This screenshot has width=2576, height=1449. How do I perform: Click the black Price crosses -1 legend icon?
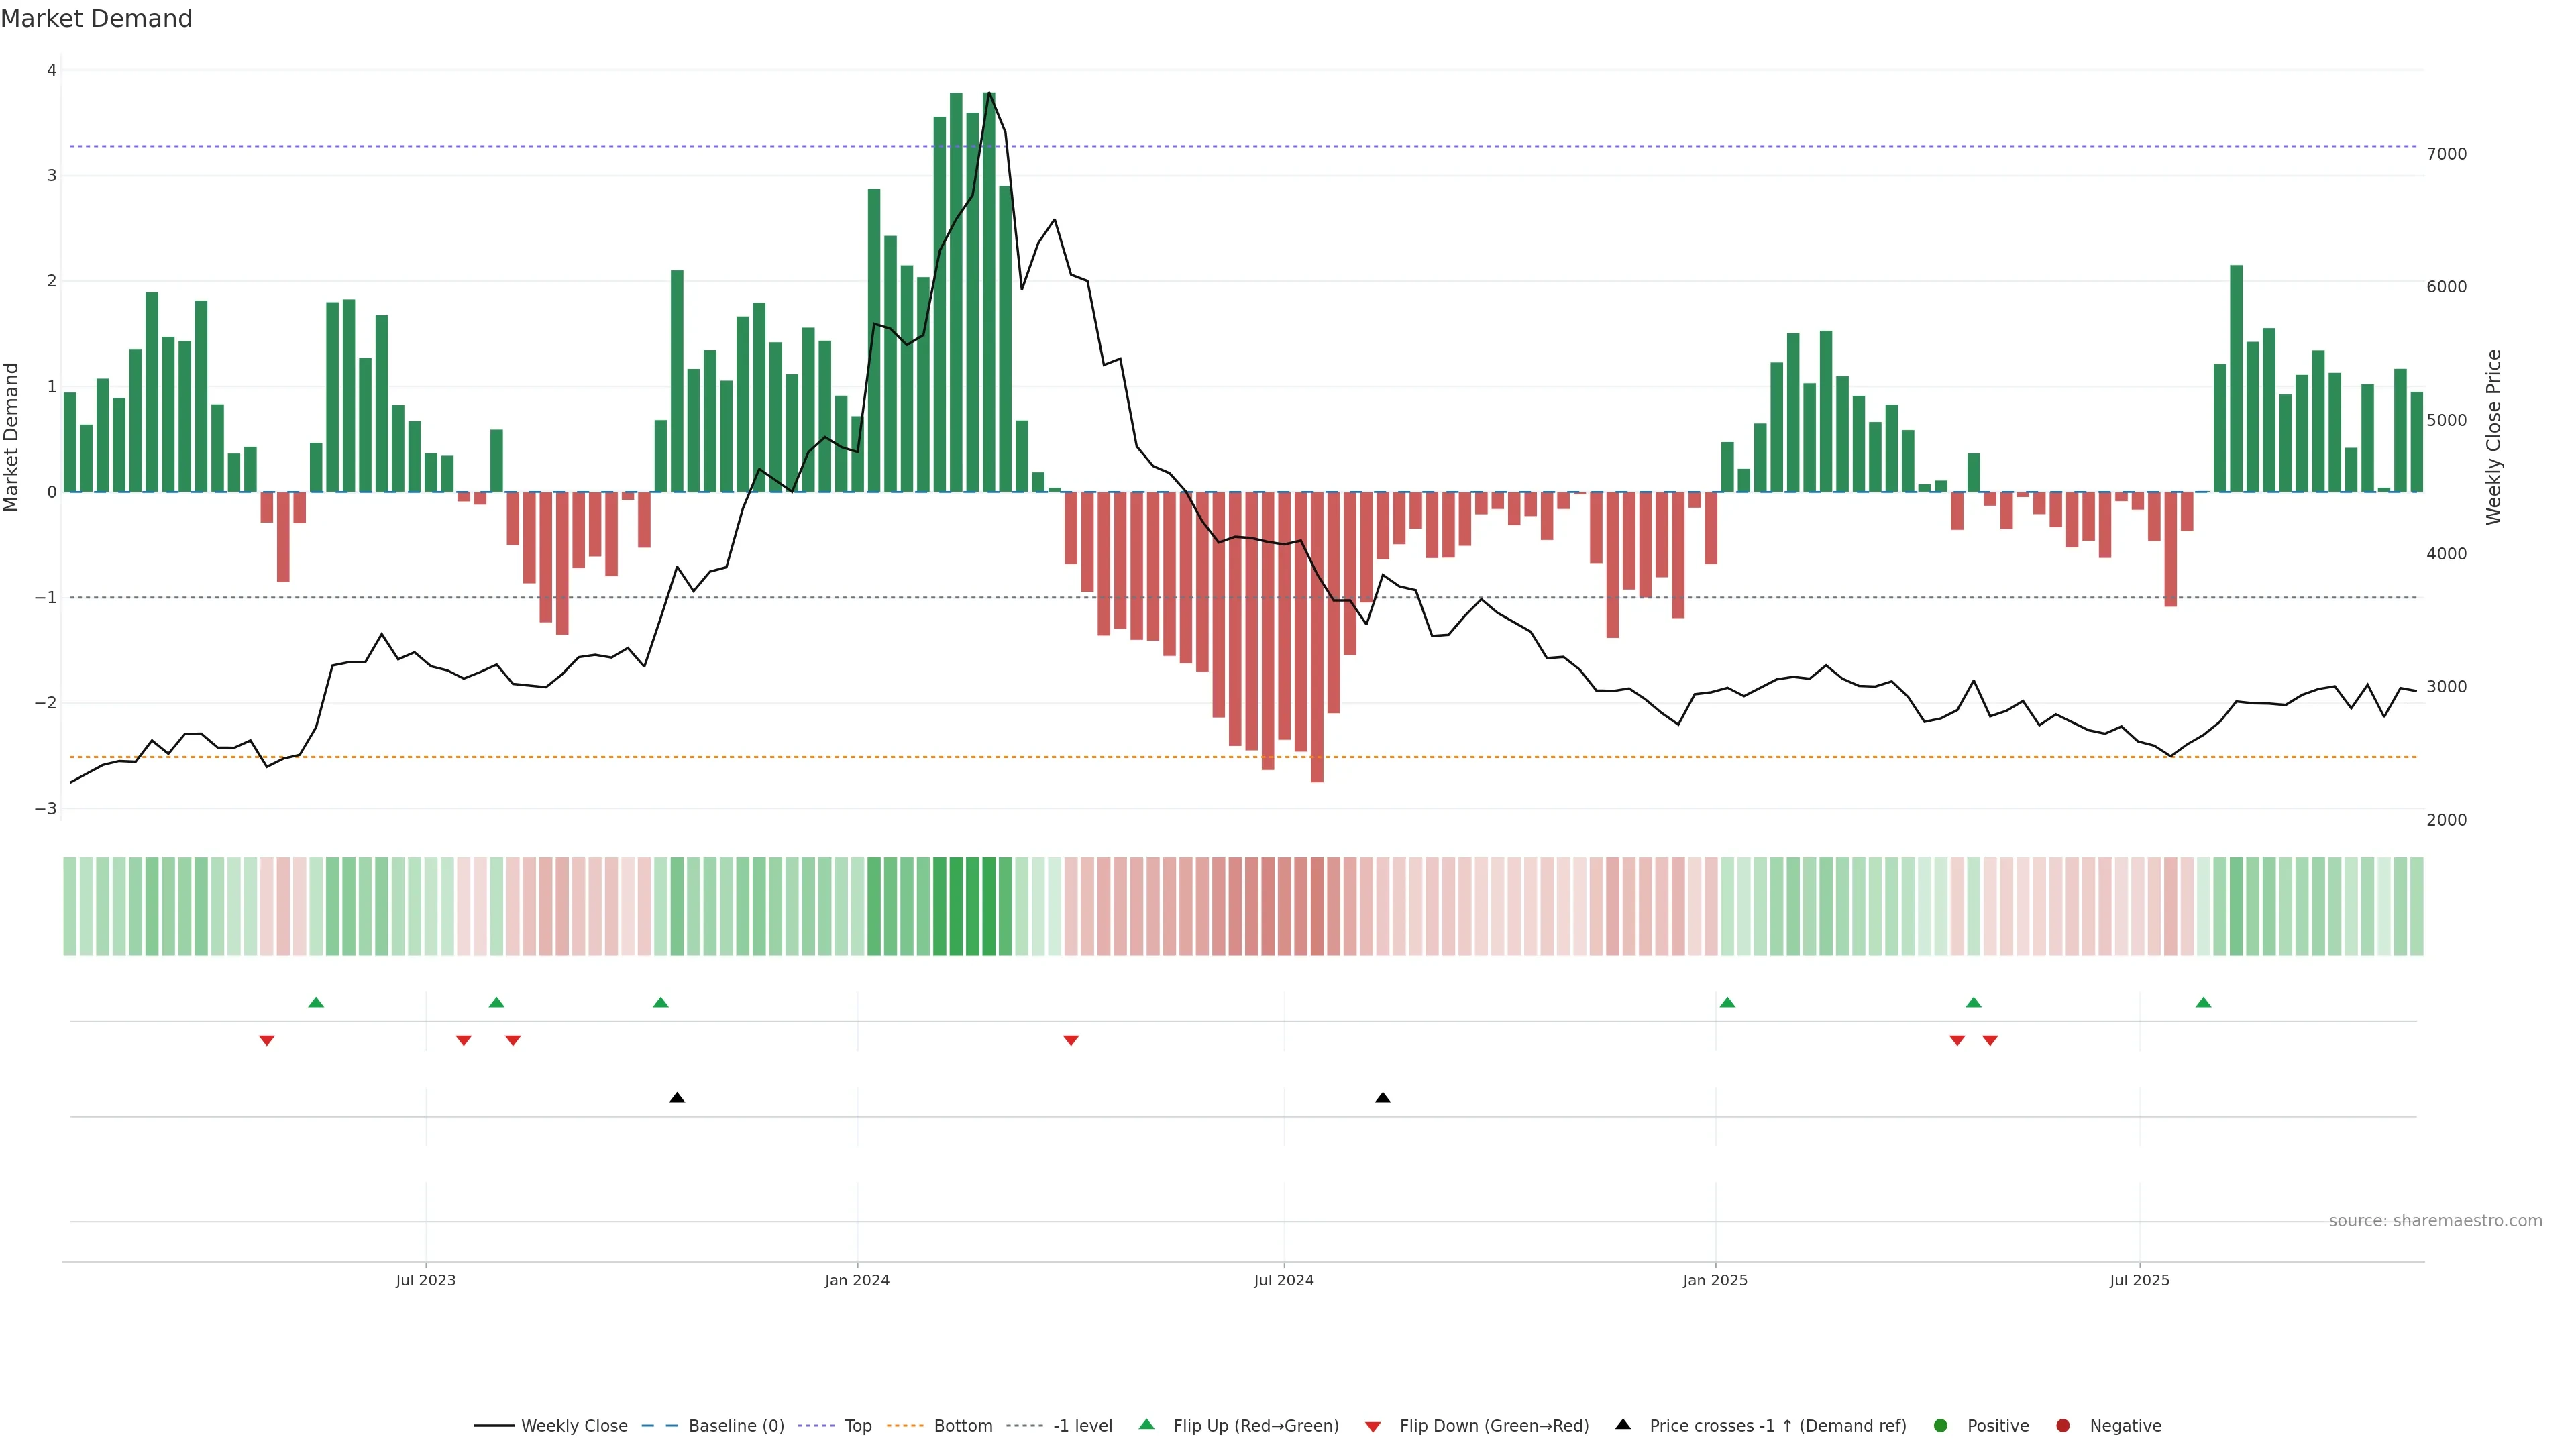click(1623, 1425)
